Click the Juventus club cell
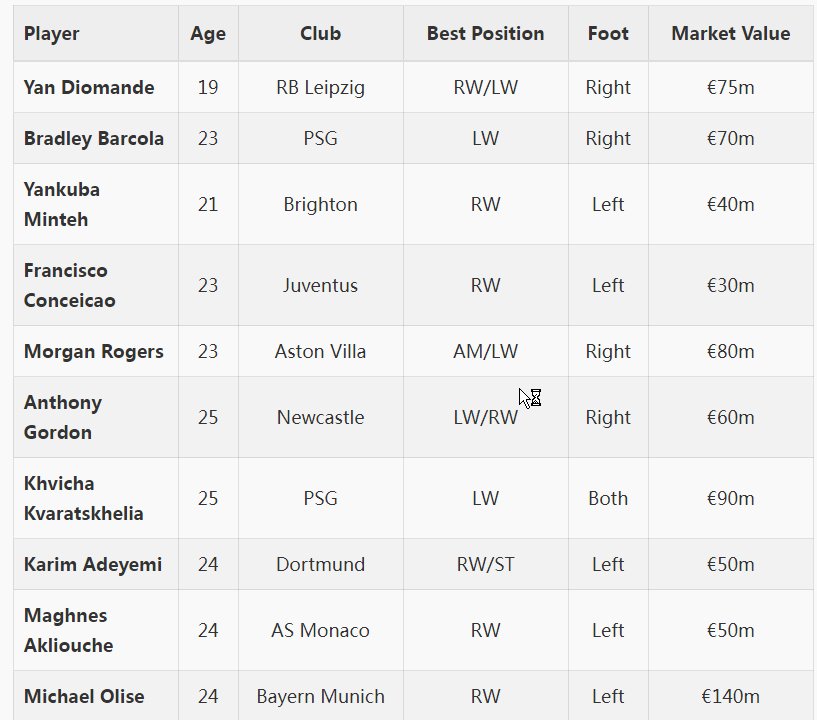 (x=320, y=285)
